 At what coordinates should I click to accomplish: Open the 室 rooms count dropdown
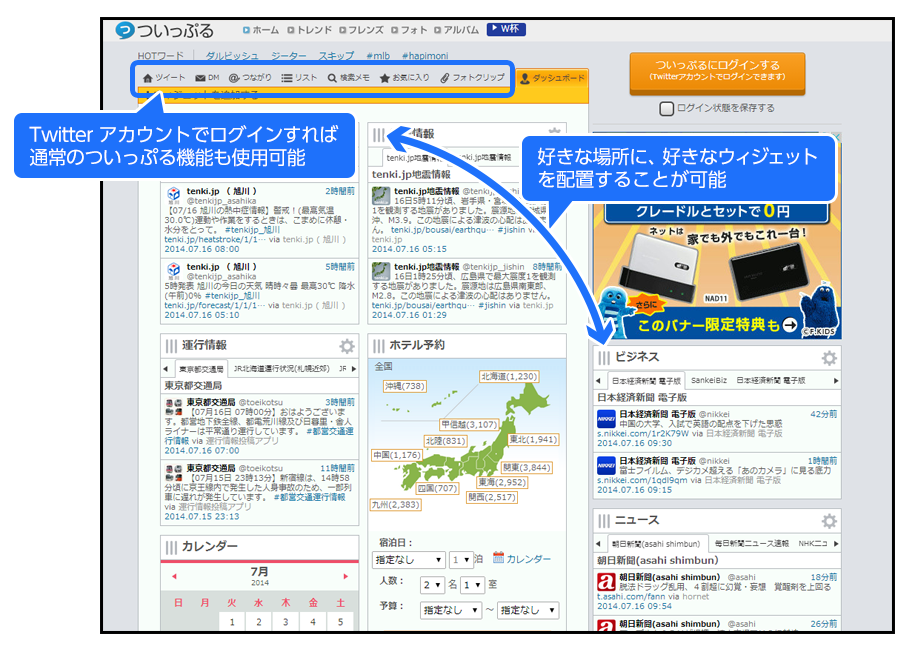473,585
